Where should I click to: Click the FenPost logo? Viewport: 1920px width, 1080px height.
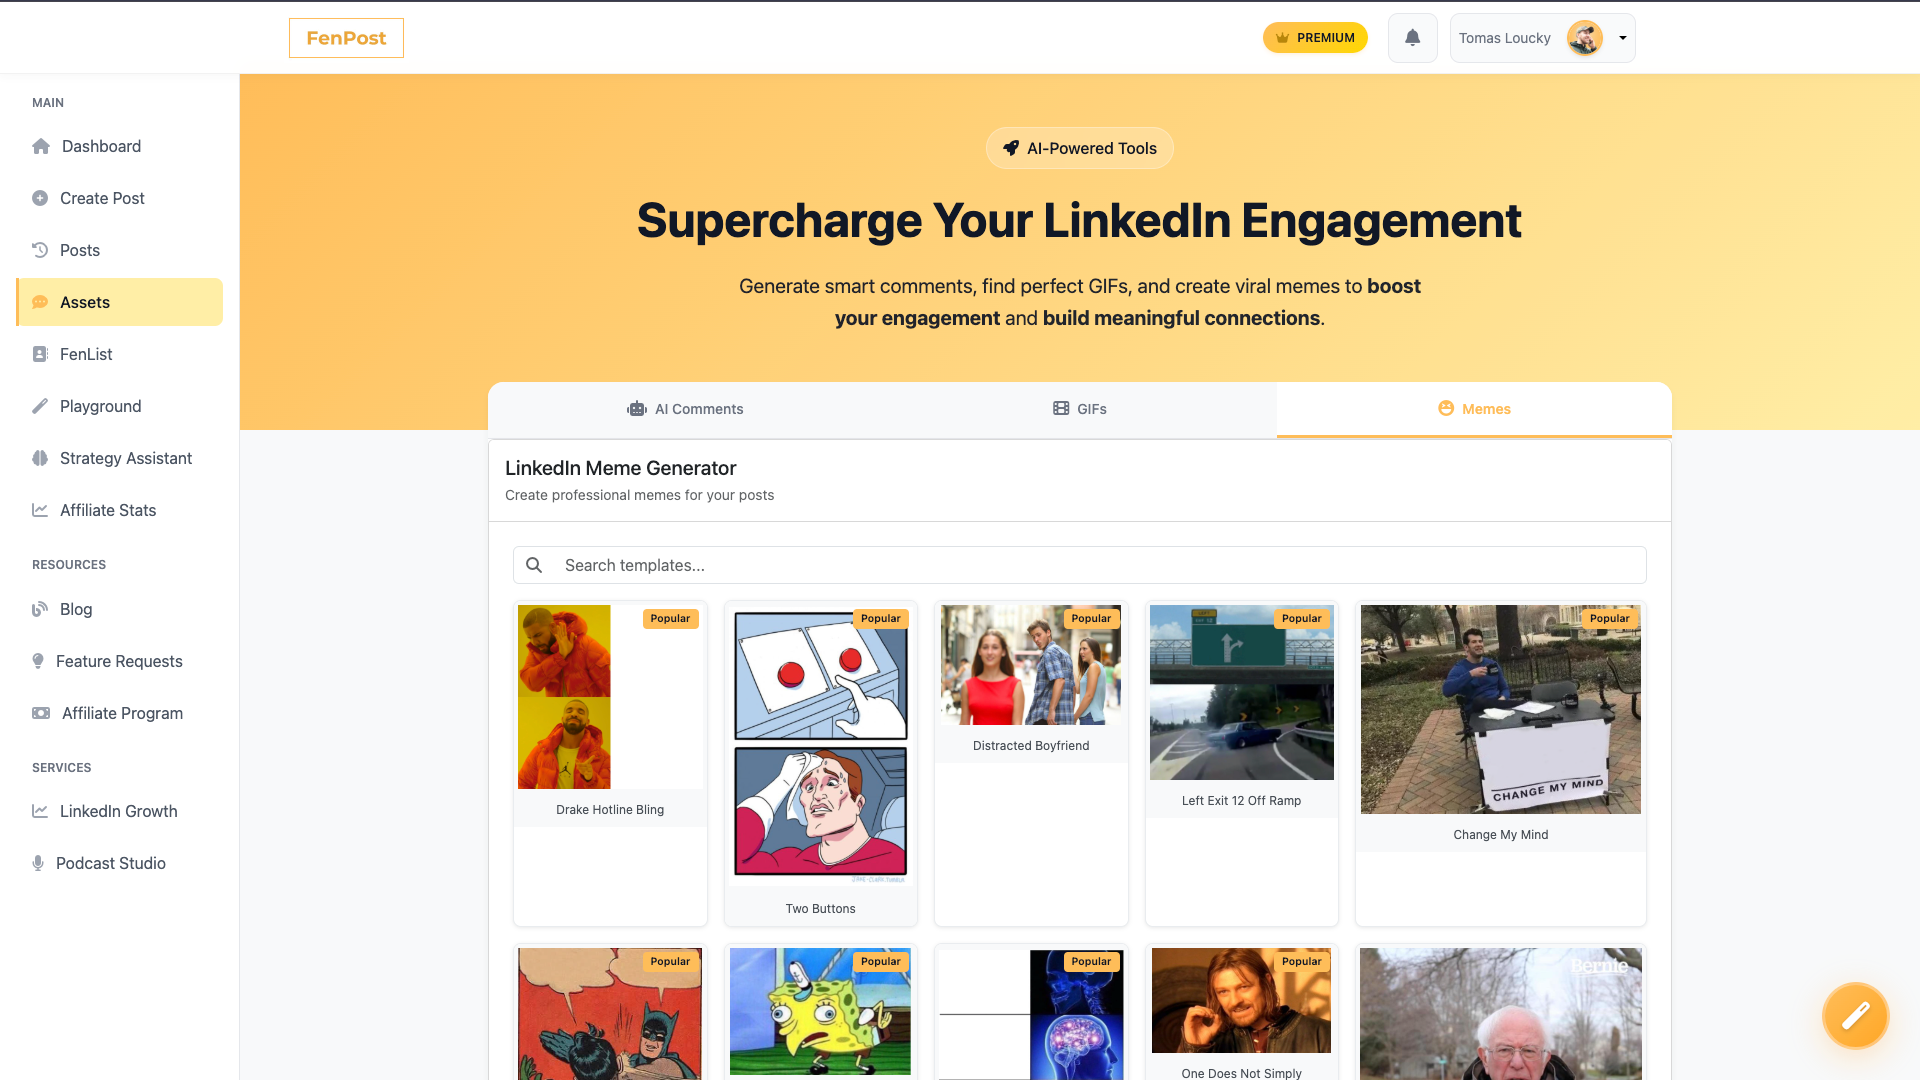(x=346, y=38)
